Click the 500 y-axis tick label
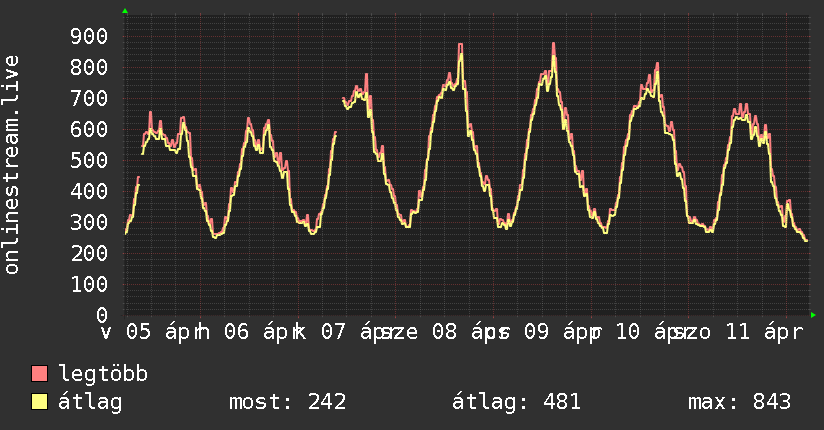824x430 pixels. 89,160
